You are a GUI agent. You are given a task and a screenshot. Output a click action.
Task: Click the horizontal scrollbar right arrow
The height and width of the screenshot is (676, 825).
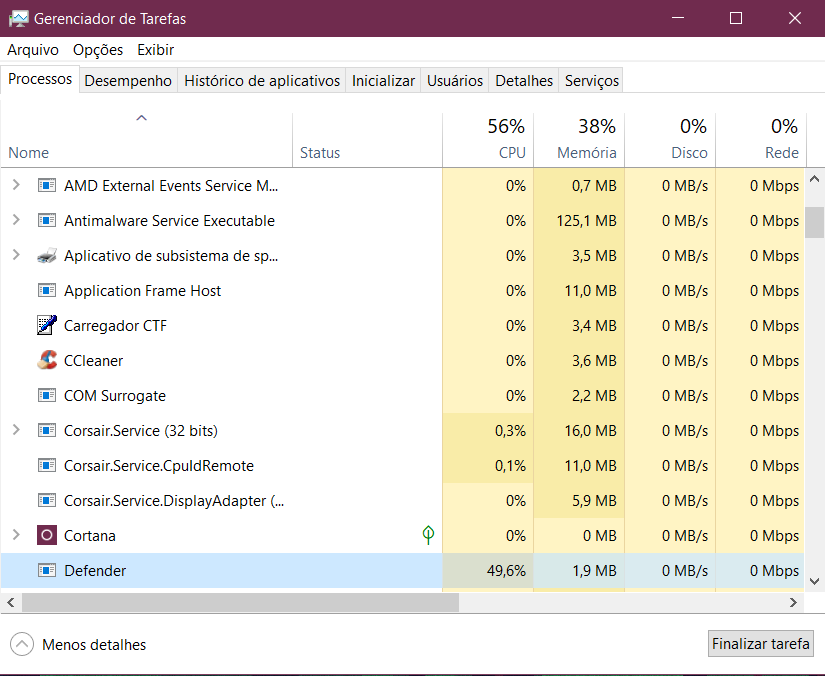793,602
